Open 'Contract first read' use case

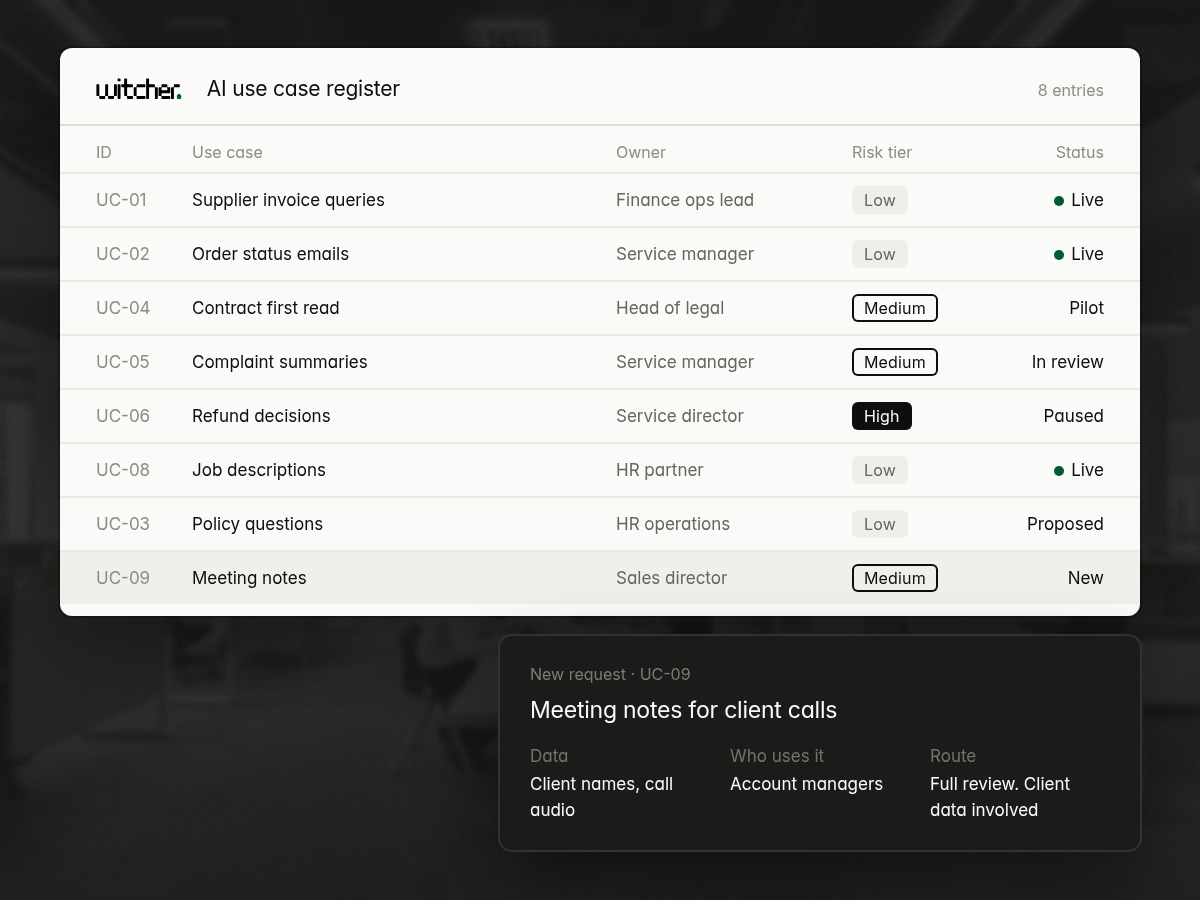coord(266,308)
